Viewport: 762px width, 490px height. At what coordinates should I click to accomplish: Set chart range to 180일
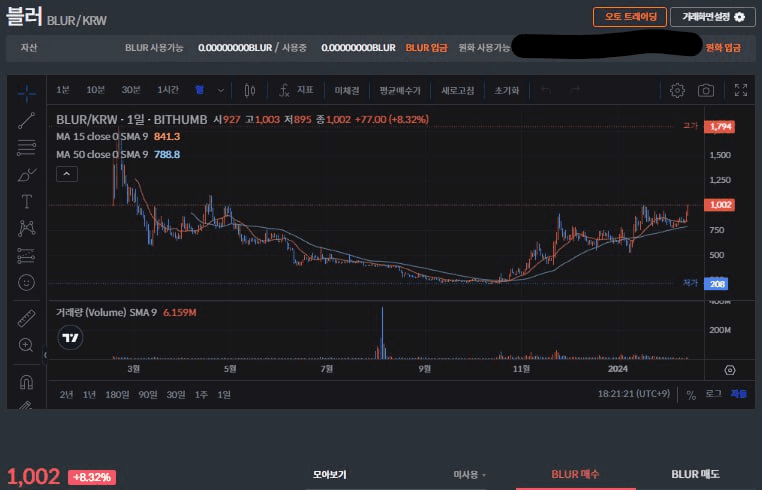tap(117, 395)
